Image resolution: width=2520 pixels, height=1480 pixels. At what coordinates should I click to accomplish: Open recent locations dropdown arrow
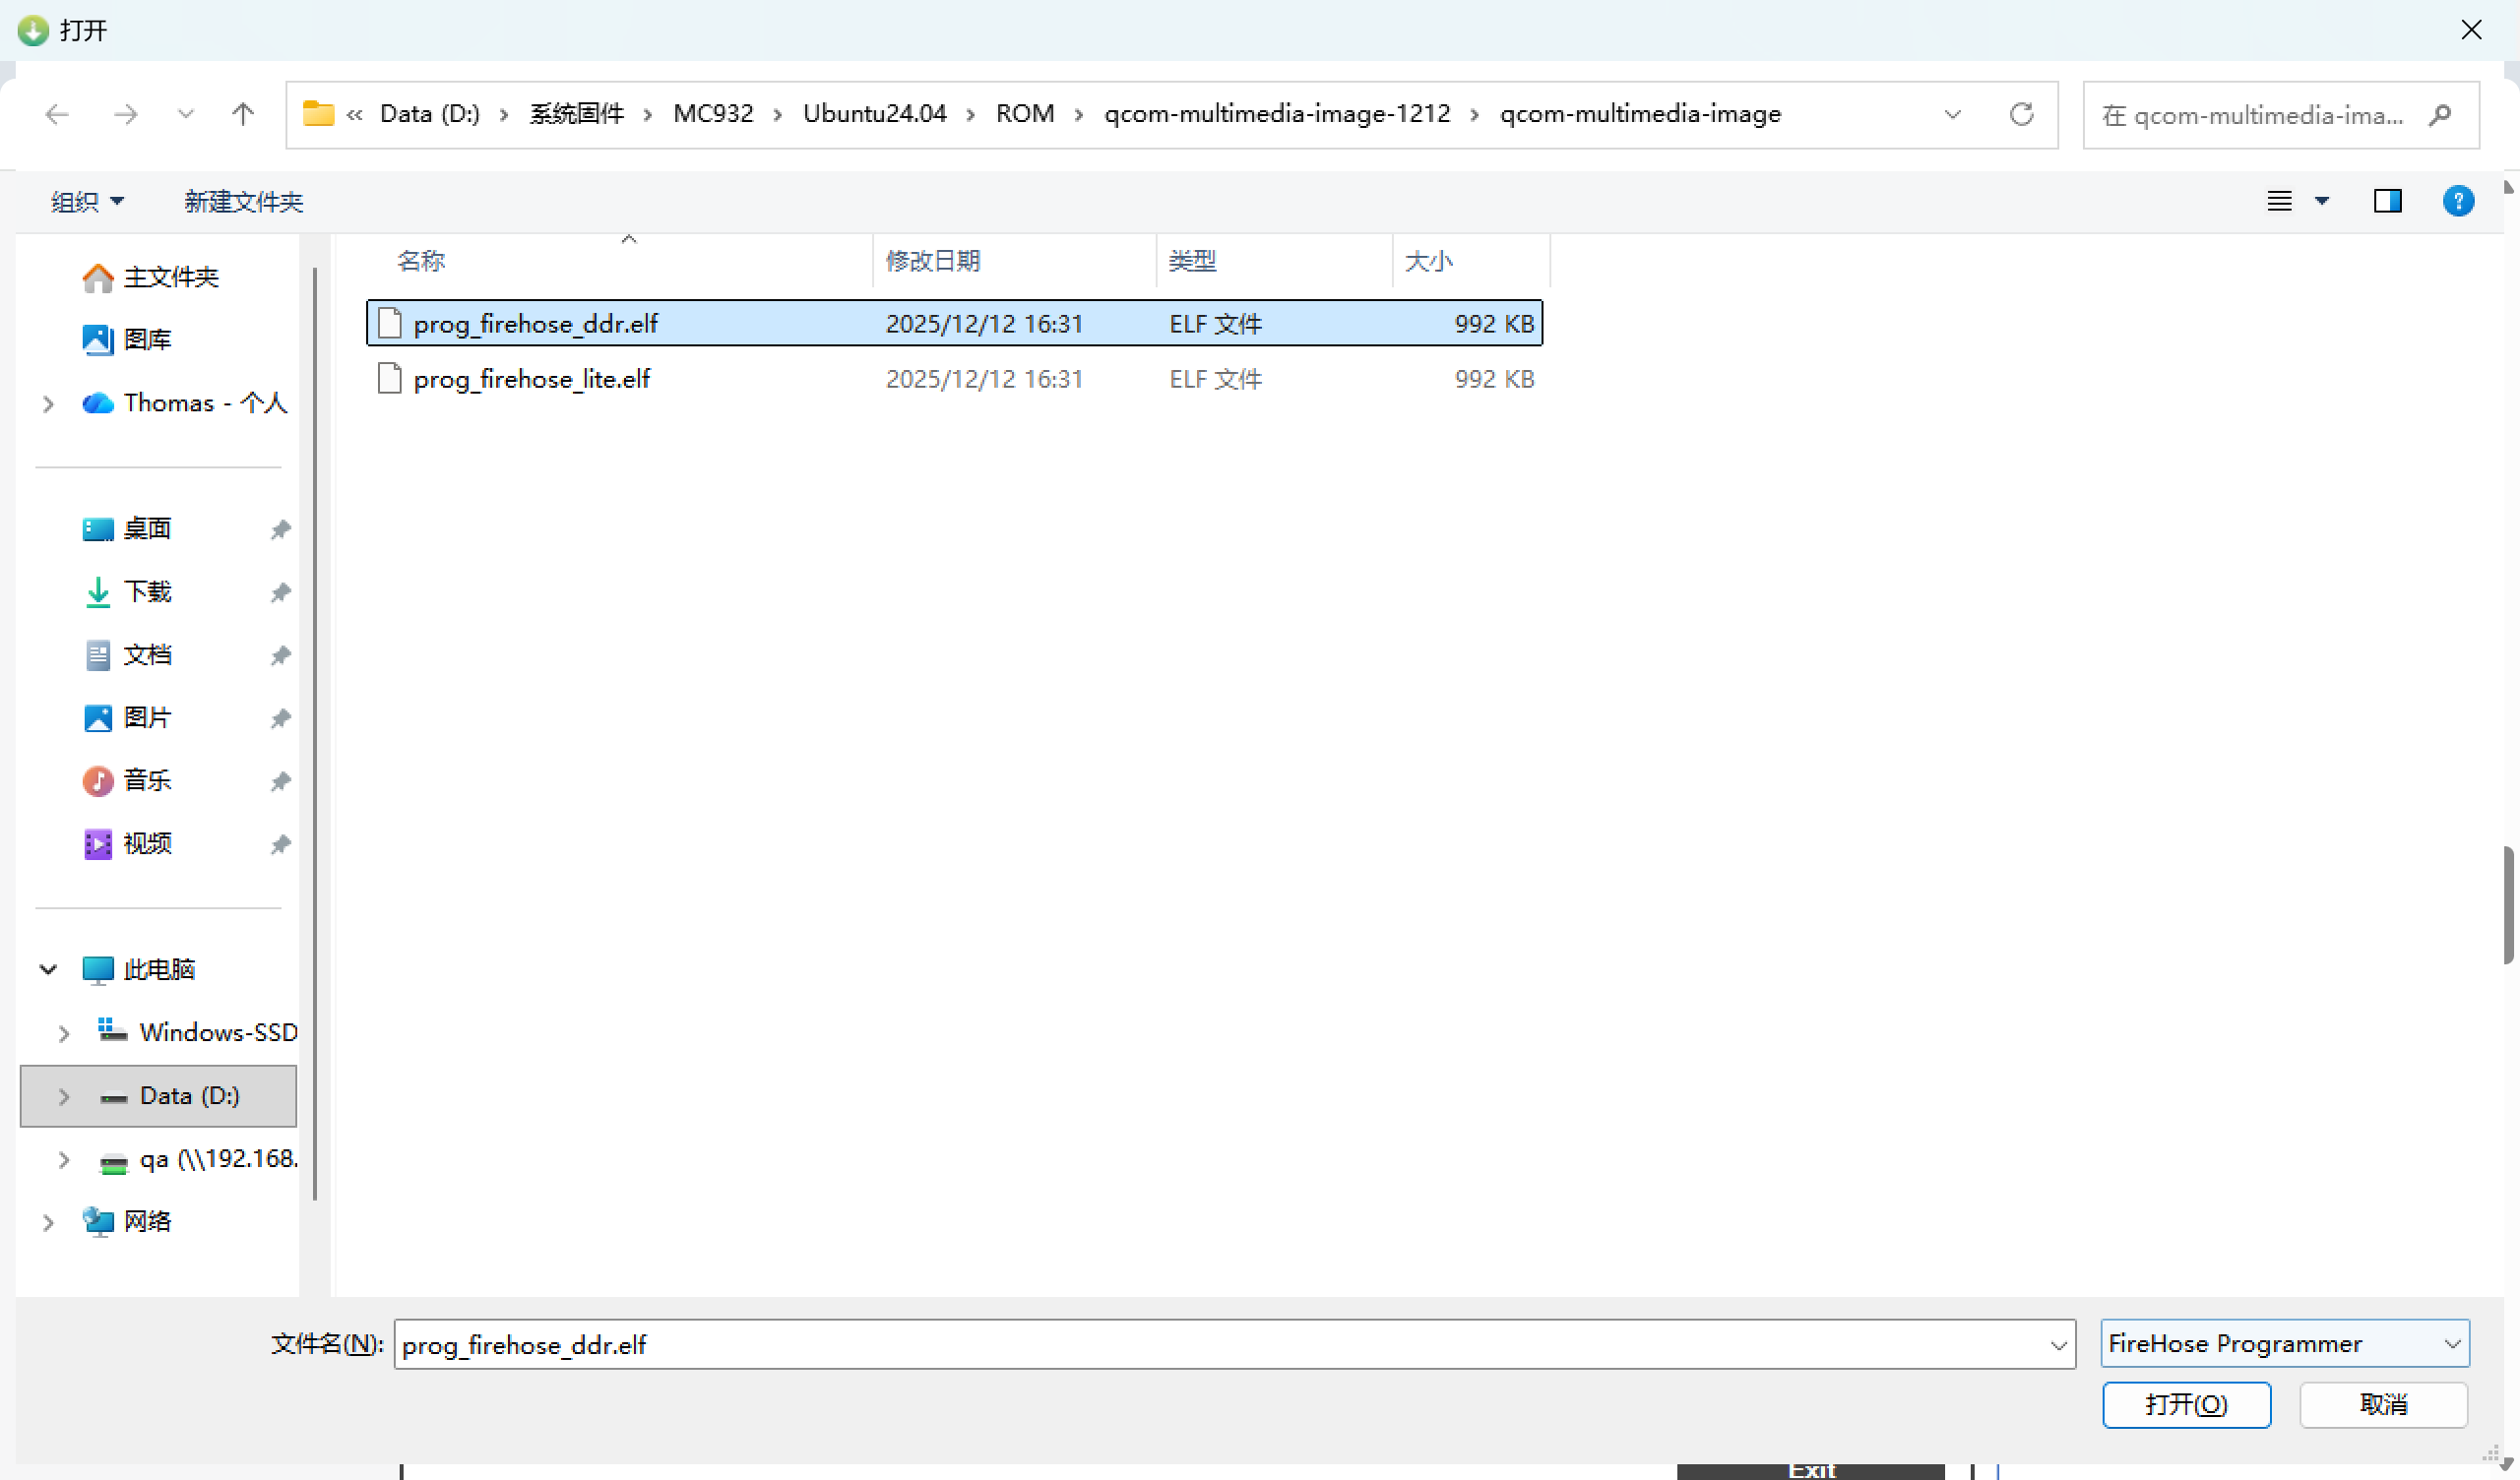point(185,114)
